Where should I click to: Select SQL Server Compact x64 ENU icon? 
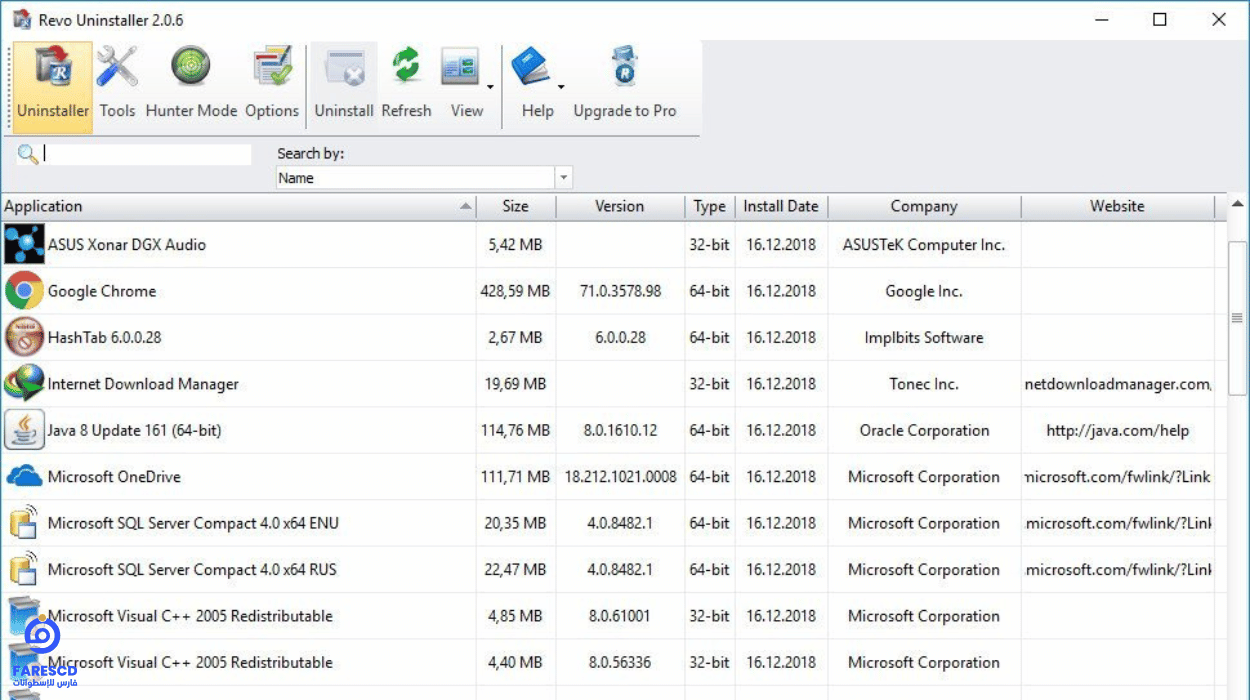click(24, 523)
